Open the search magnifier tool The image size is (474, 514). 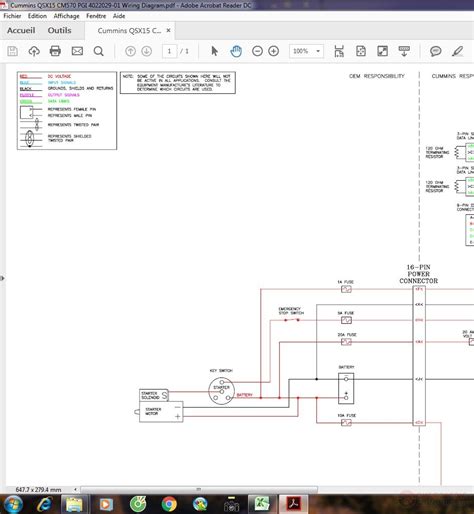pyautogui.click(x=99, y=51)
